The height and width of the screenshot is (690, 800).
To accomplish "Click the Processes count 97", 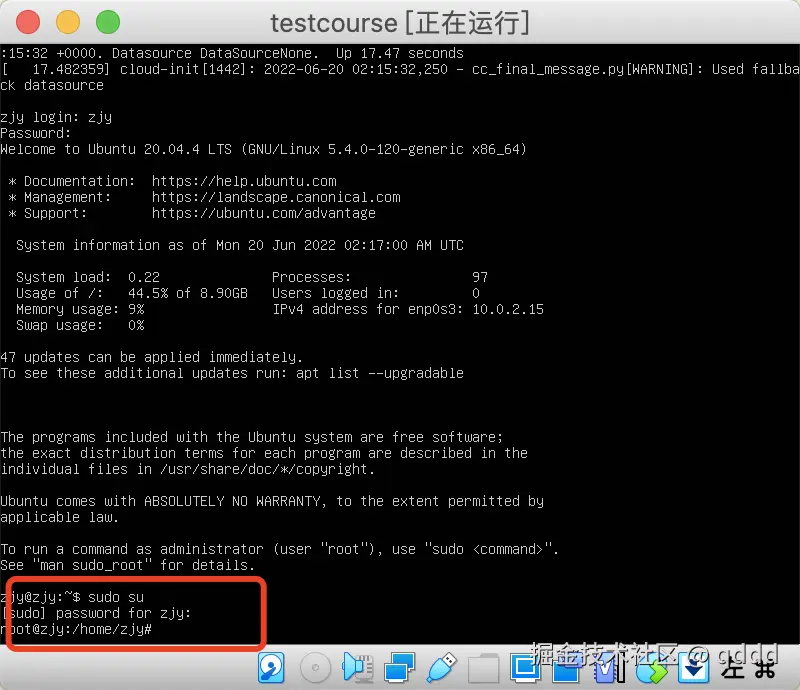I will click(x=480, y=277).
